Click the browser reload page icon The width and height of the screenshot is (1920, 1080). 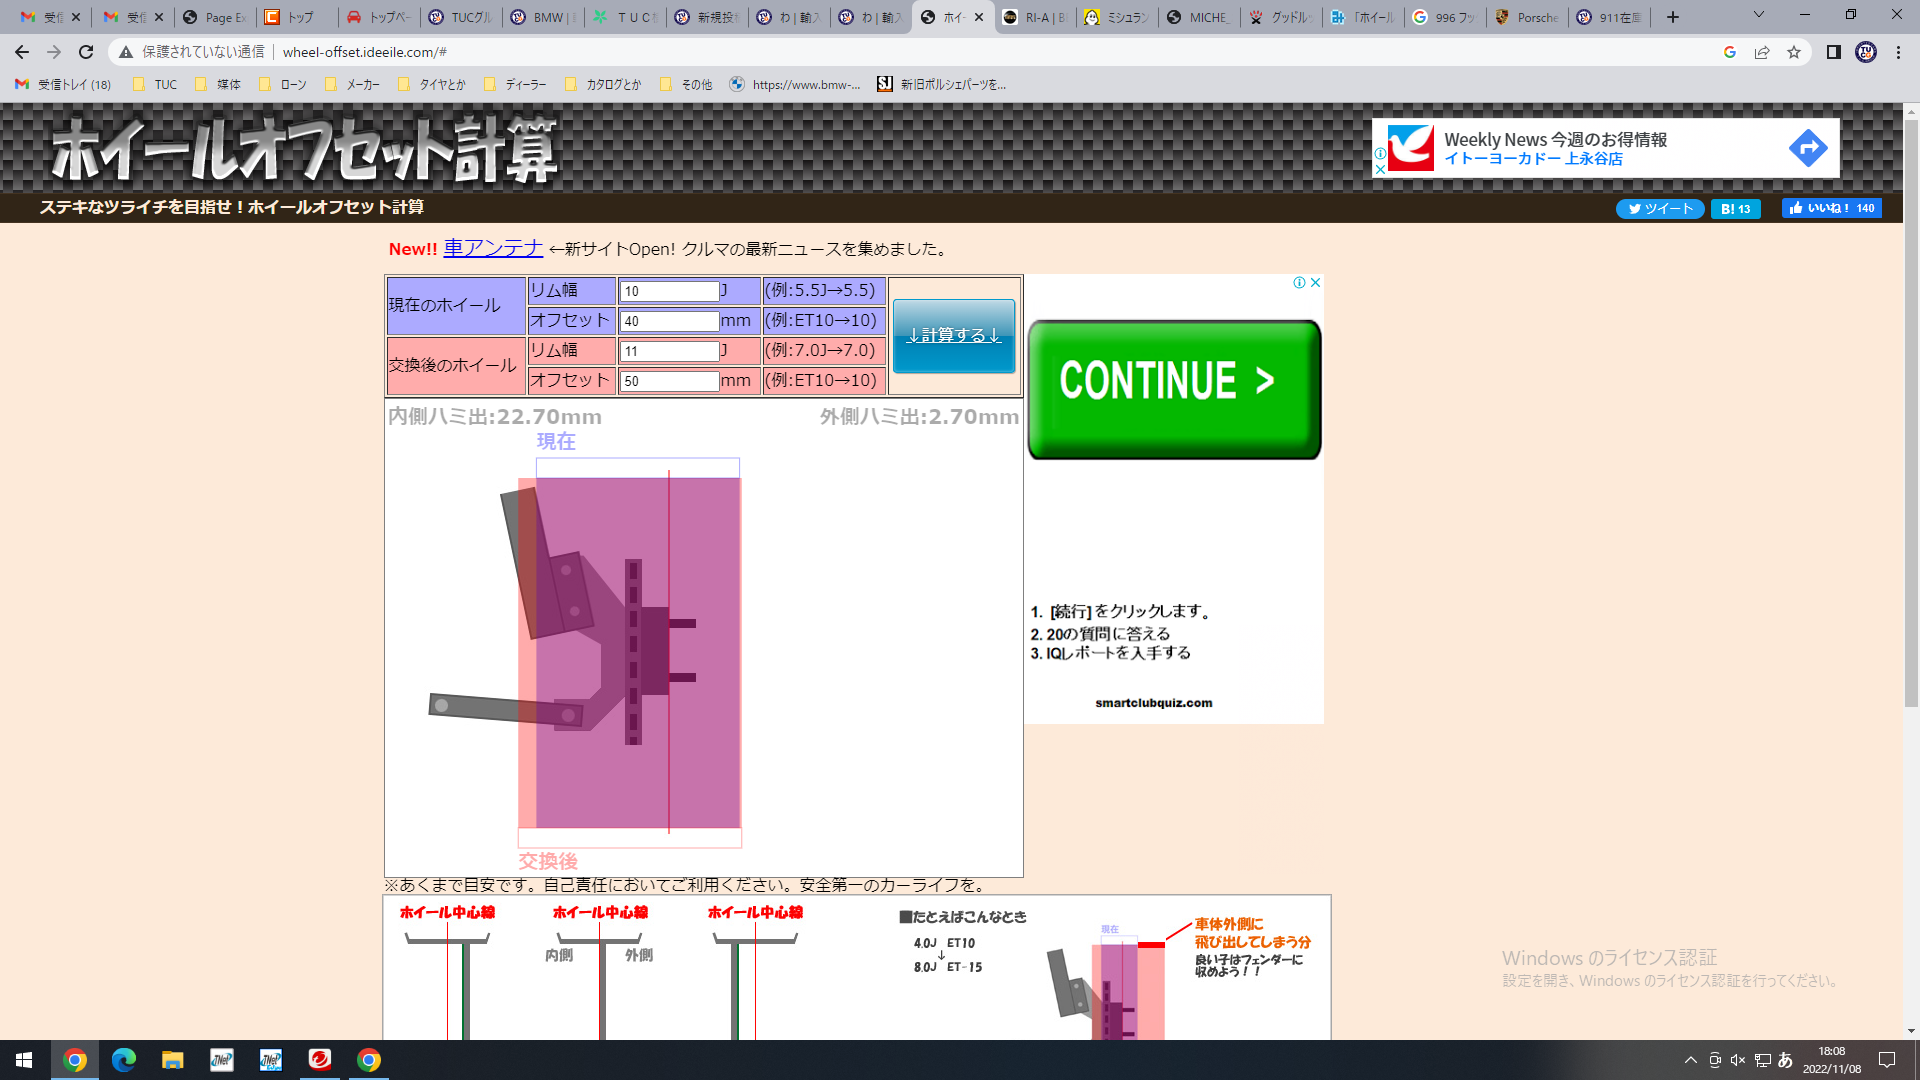(x=86, y=52)
